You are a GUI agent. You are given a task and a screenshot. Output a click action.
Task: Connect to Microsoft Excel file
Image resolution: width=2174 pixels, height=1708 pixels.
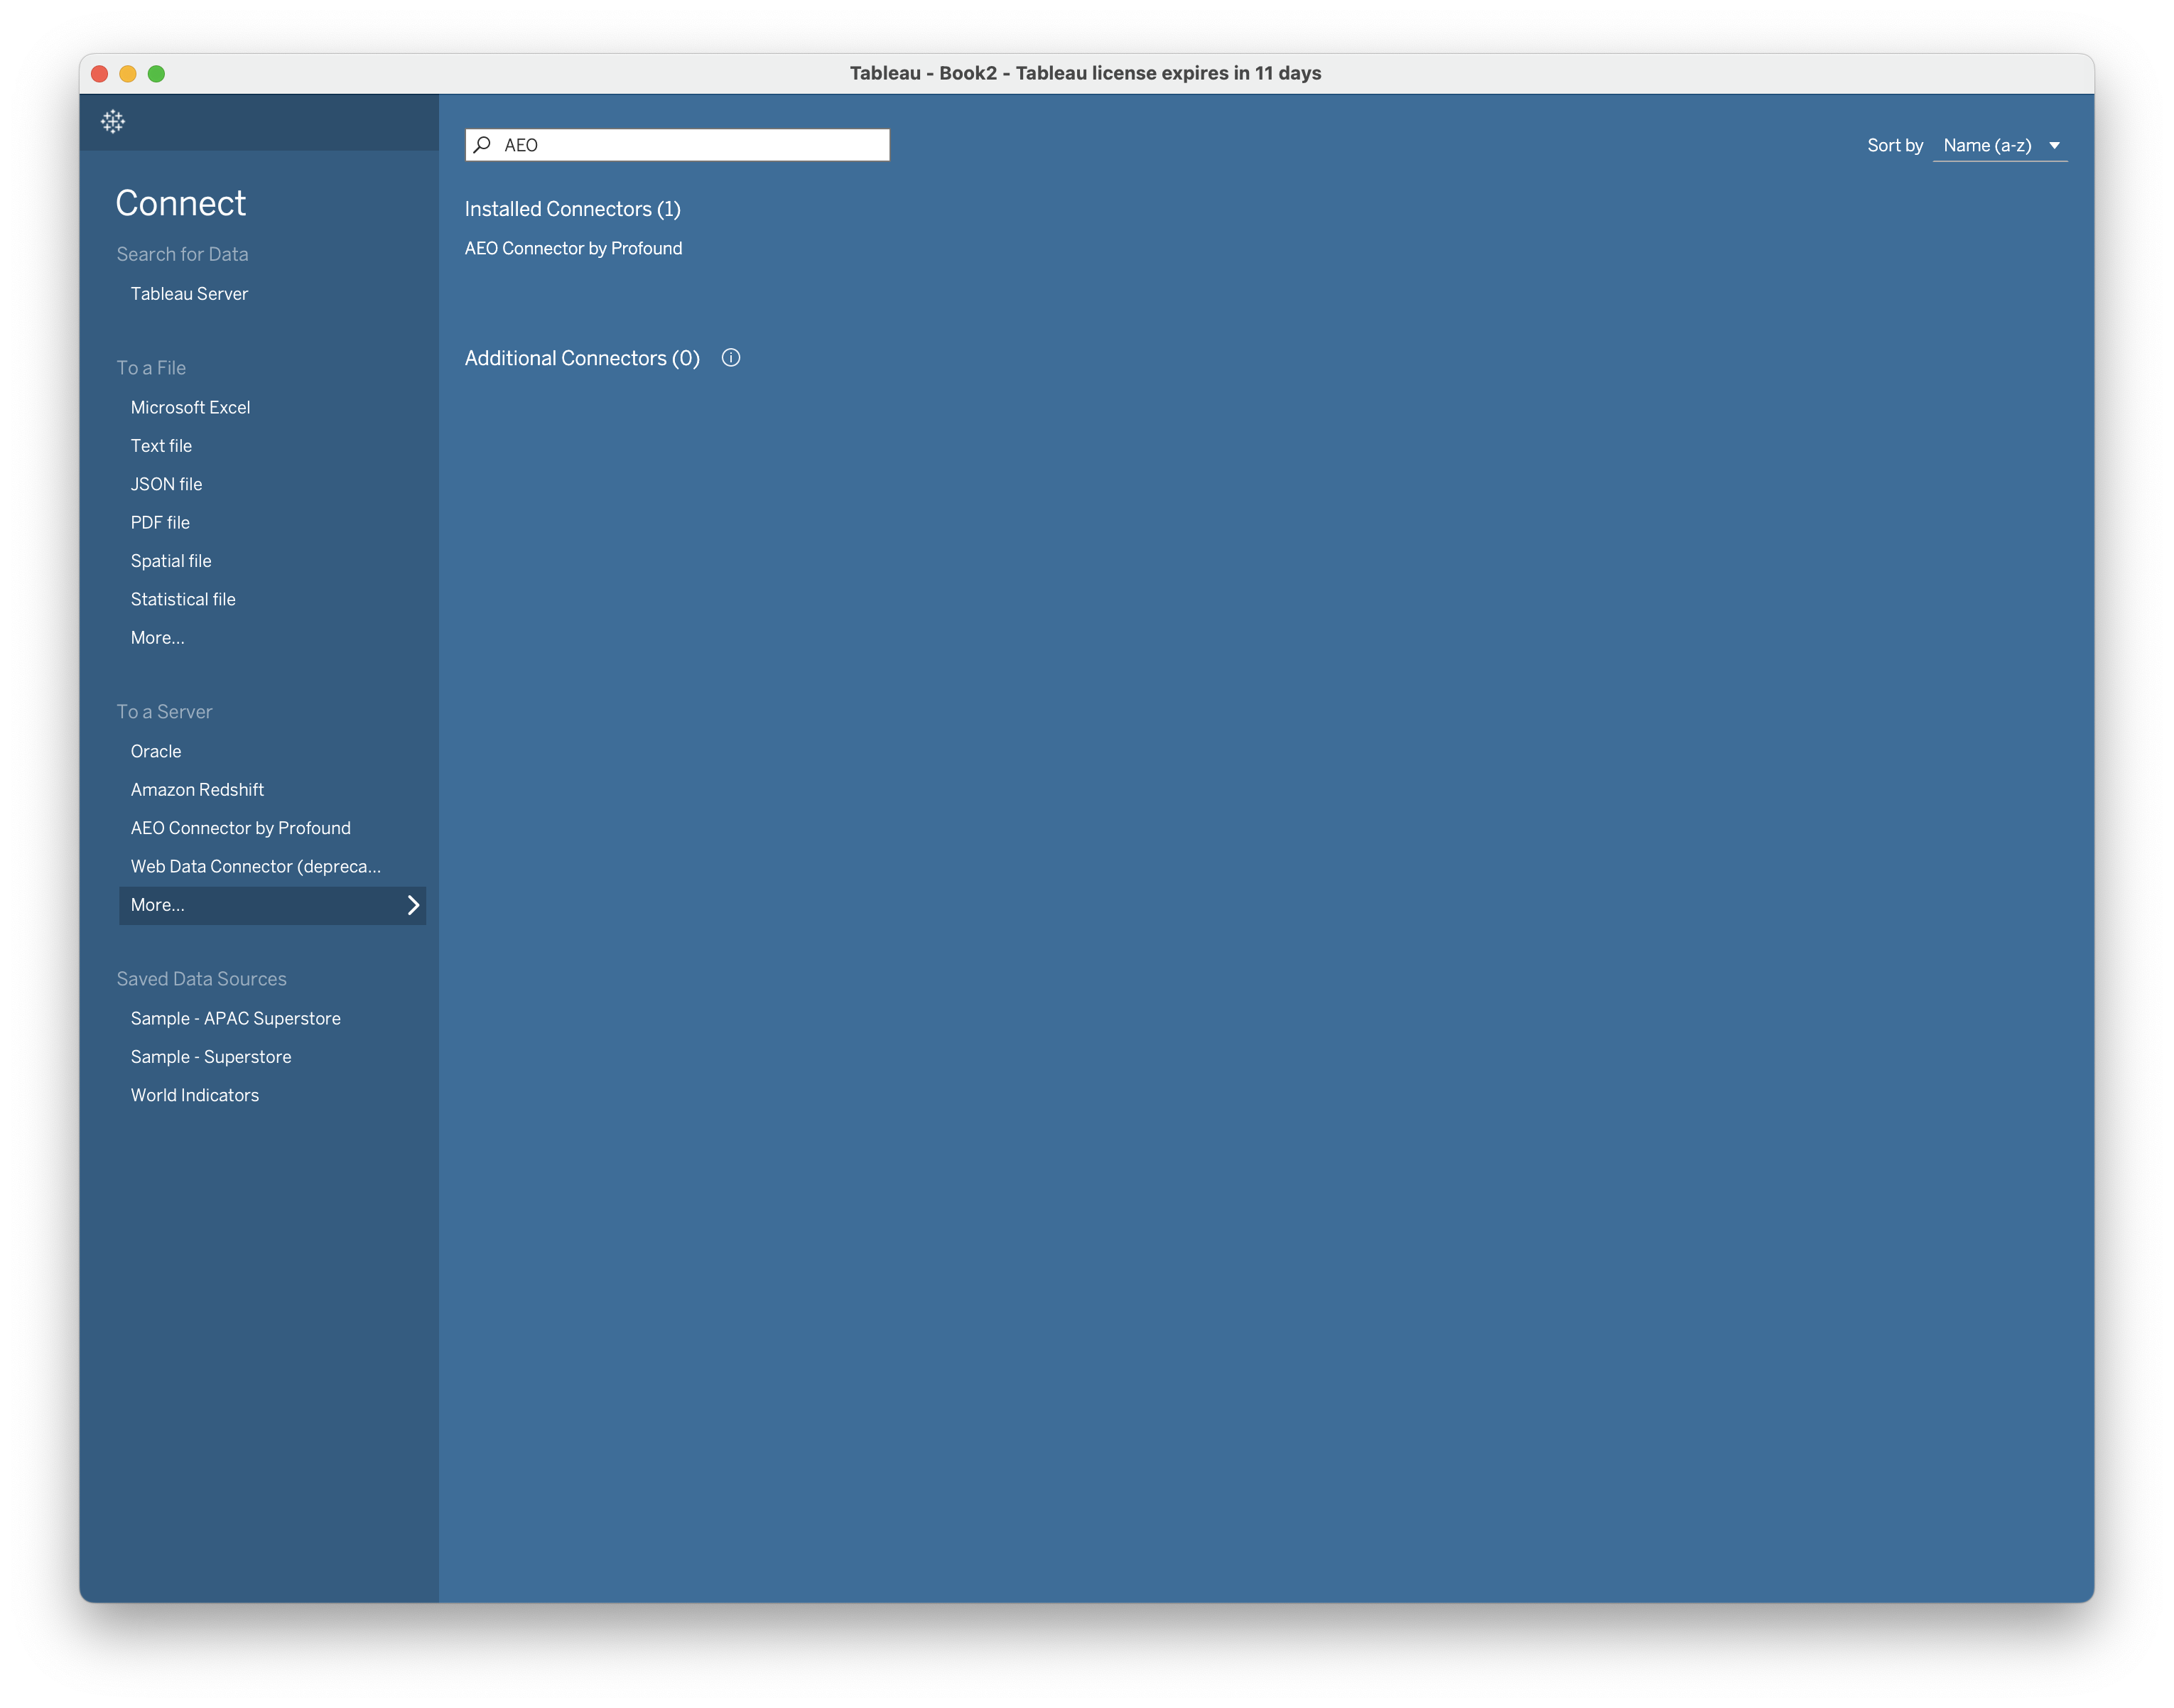(190, 408)
